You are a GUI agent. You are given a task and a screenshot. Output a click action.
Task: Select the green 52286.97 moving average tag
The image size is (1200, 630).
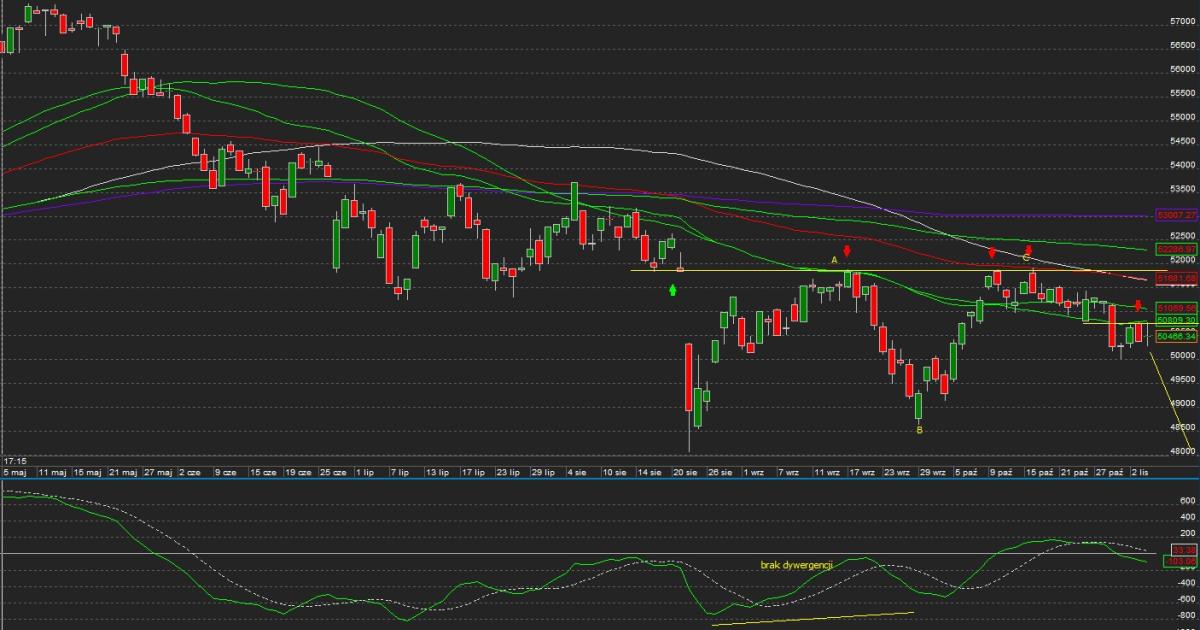pyautogui.click(x=1176, y=248)
